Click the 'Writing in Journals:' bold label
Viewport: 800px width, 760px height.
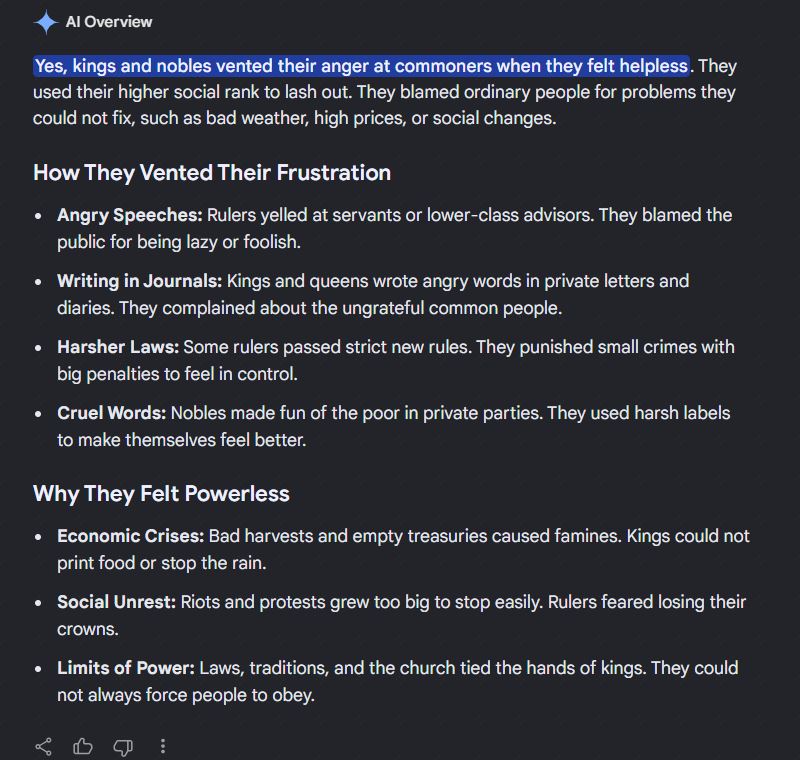tap(139, 281)
